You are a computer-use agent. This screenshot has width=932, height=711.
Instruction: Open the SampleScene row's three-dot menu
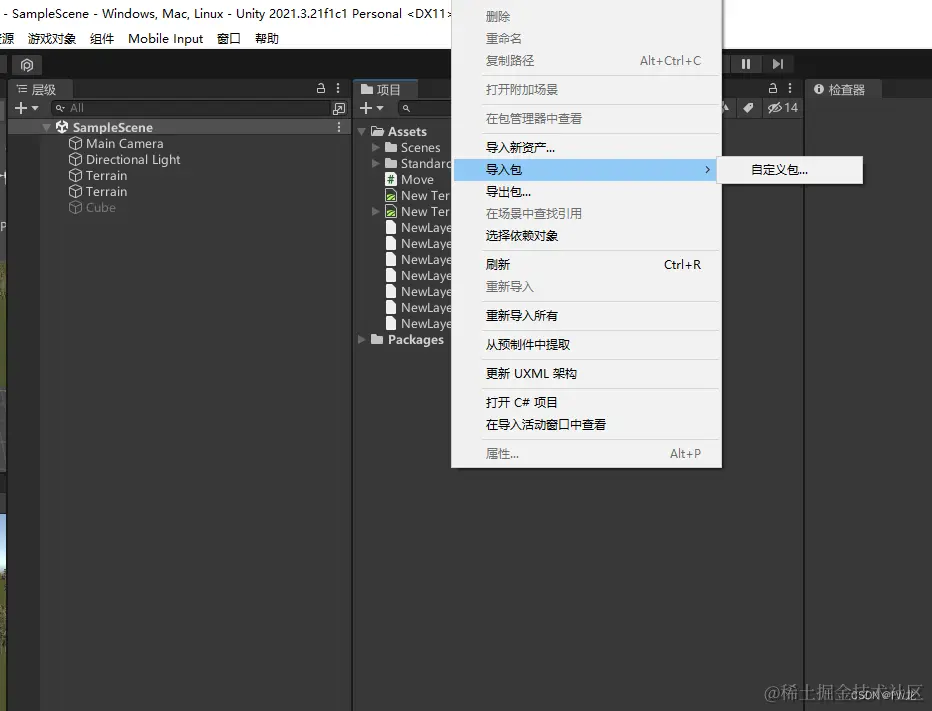[339, 127]
